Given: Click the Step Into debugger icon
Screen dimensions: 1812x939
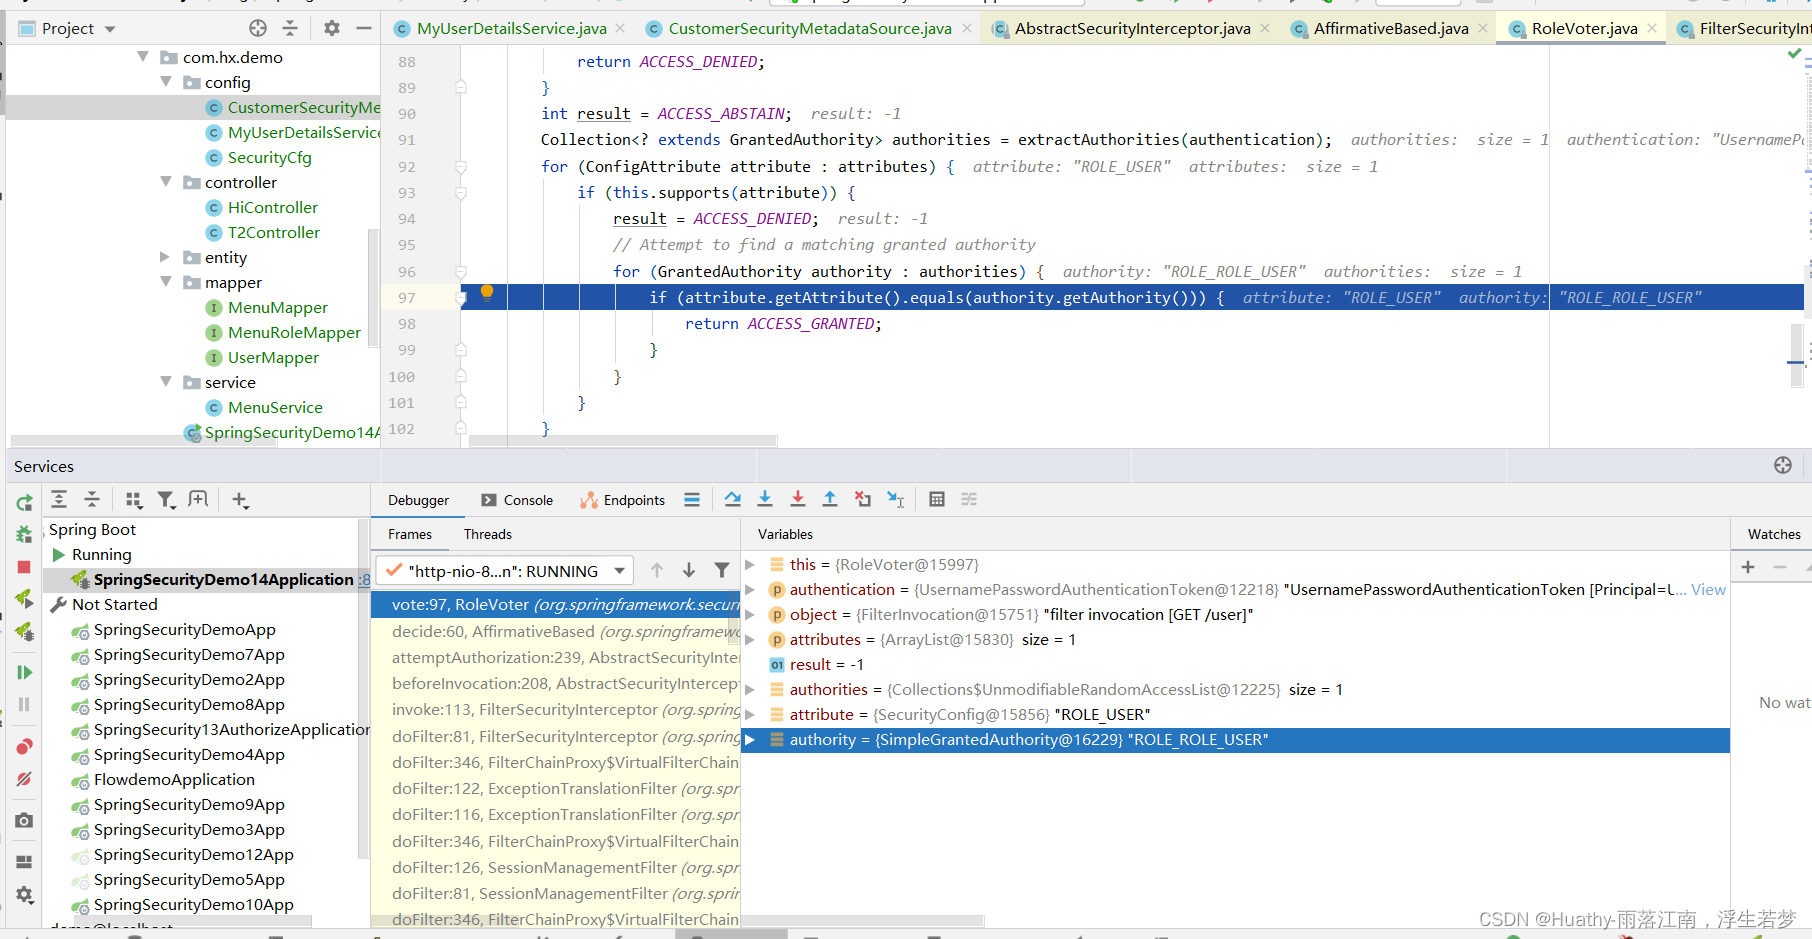Looking at the screenshot, I should coord(765,499).
